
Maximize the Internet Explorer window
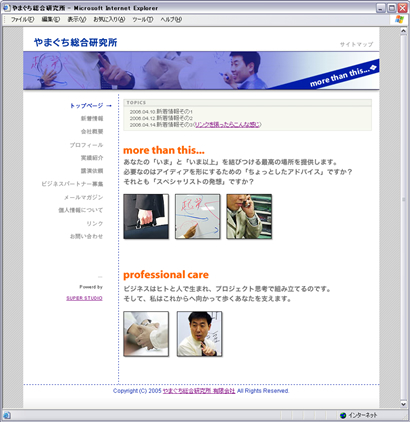(392, 8)
